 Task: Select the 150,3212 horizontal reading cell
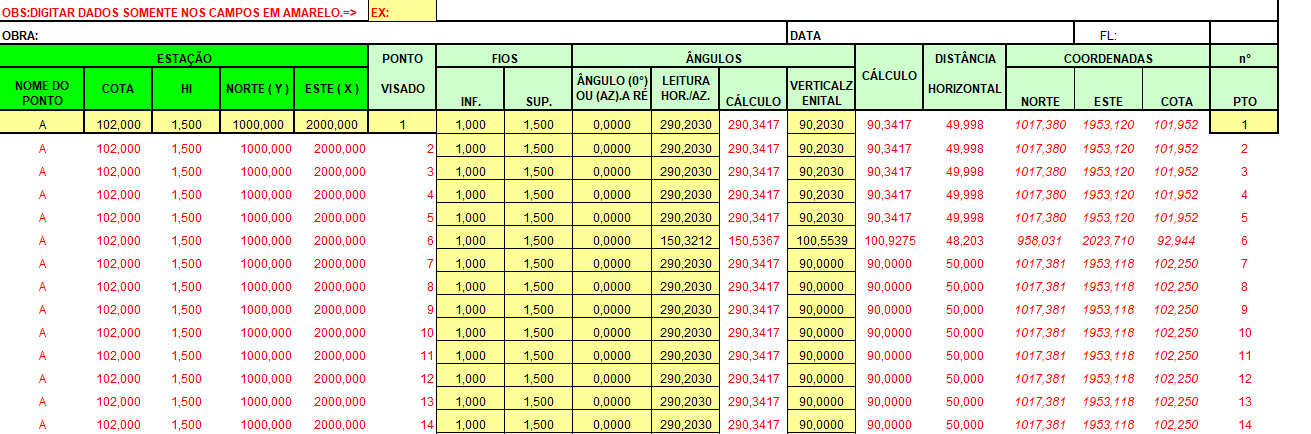pyautogui.click(x=686, y=240)
